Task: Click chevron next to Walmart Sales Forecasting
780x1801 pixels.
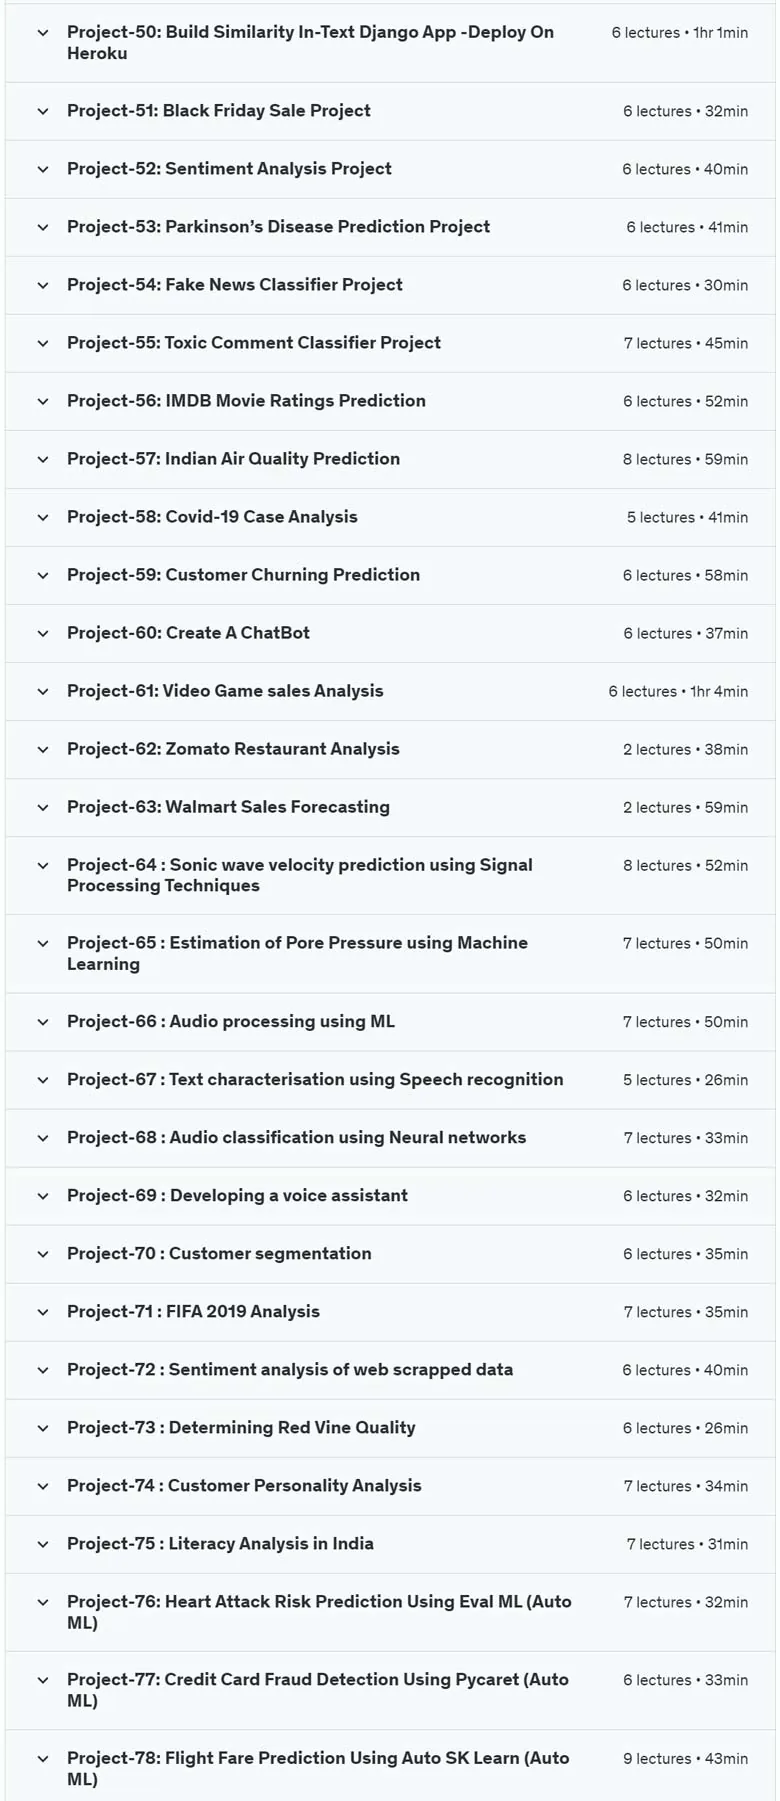Action: [43, 807]
